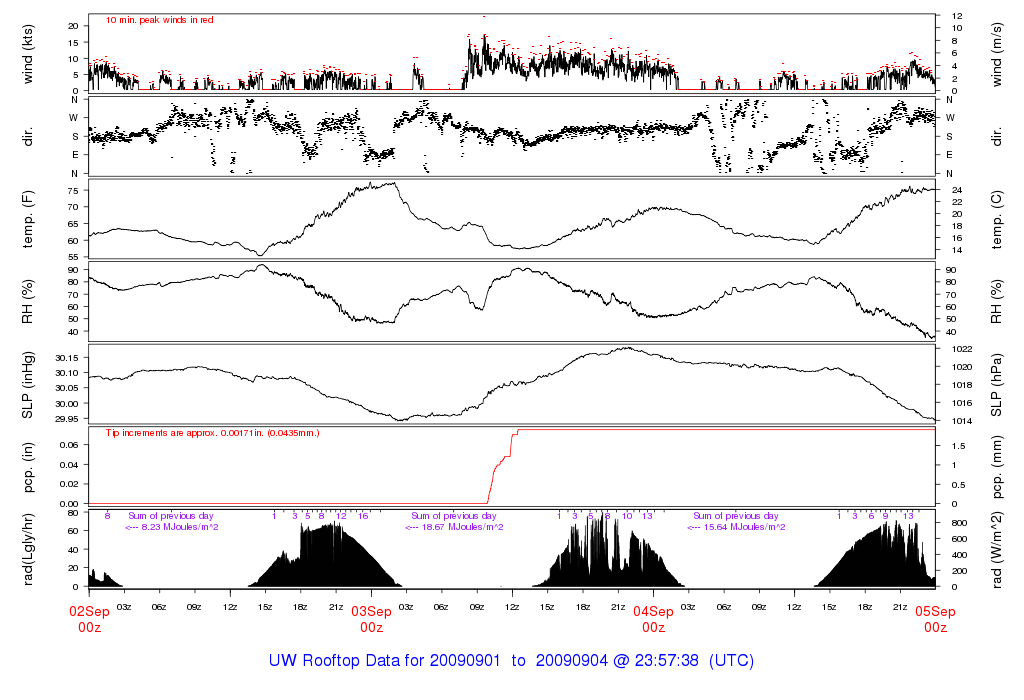Select the 'rad(Lgly/hr)' axis label
Image resolution: width=1024 pixels, height=700 pixels.
(x=27, y=549)
